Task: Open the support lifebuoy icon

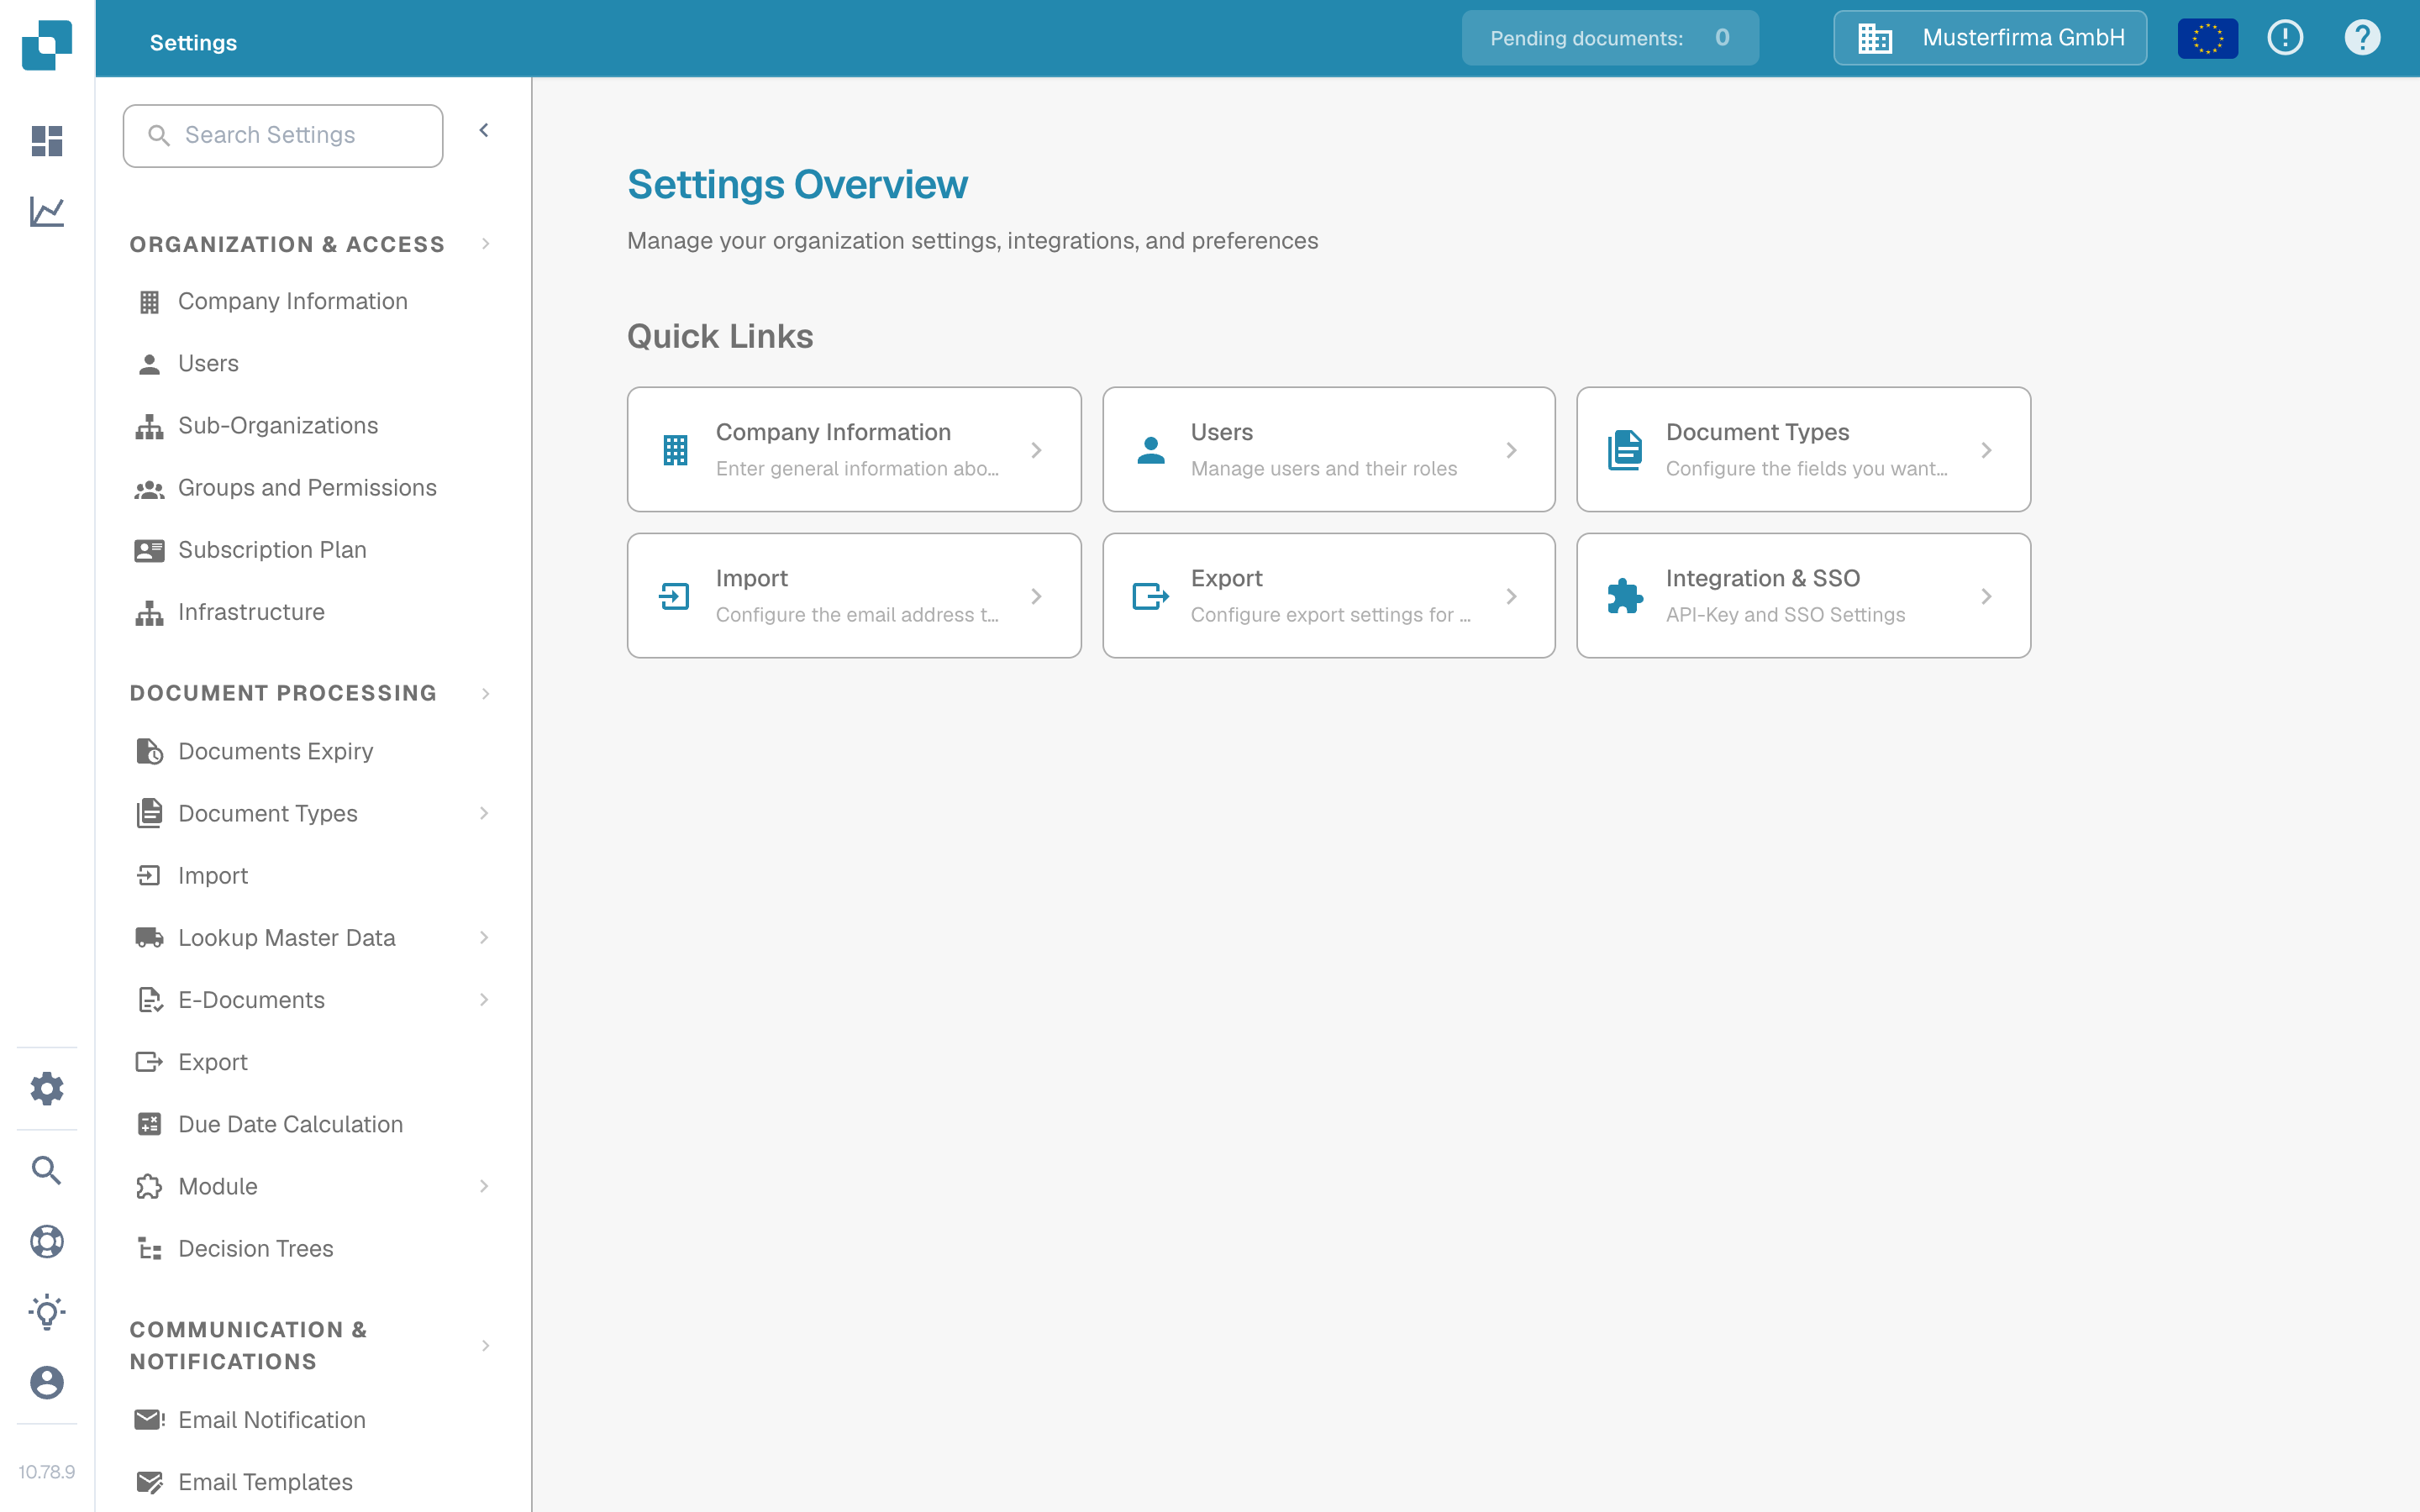Action: (x=47, y=1241)
